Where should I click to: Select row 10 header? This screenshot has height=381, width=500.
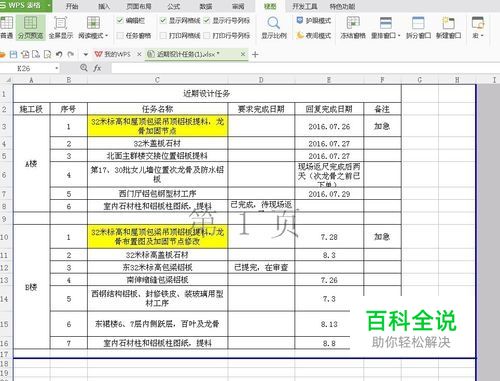tap(5, 237)
